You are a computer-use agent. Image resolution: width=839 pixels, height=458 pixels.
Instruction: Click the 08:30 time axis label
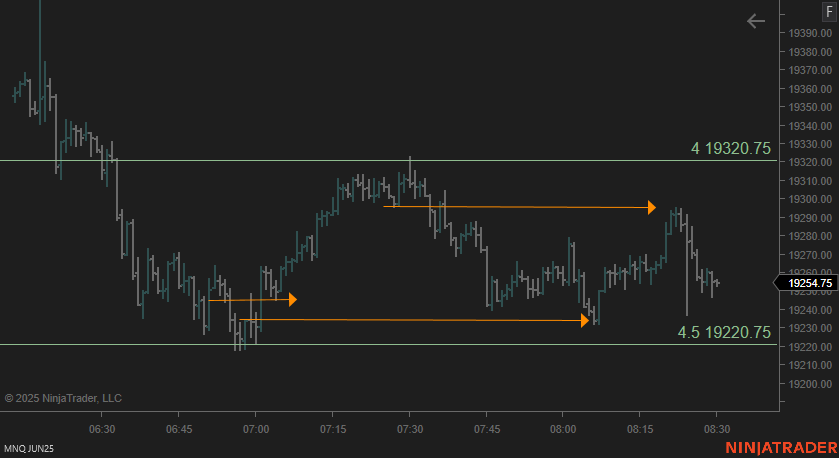point(717,429)
